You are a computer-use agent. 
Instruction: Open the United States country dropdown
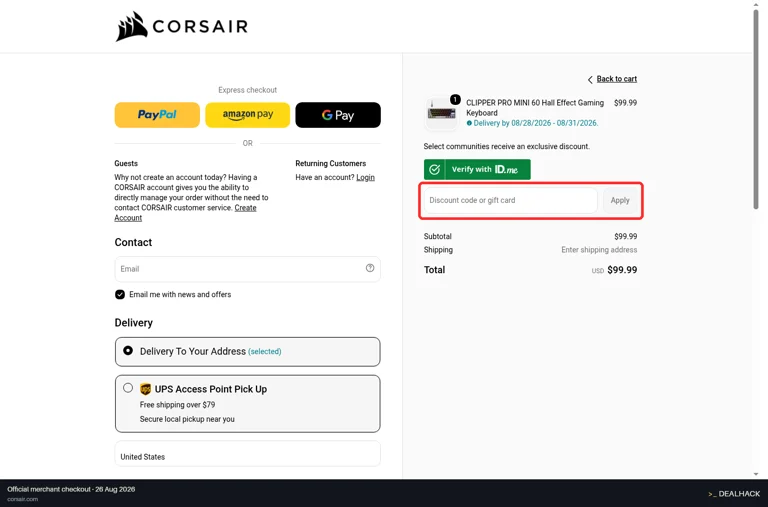pos(247,454)
